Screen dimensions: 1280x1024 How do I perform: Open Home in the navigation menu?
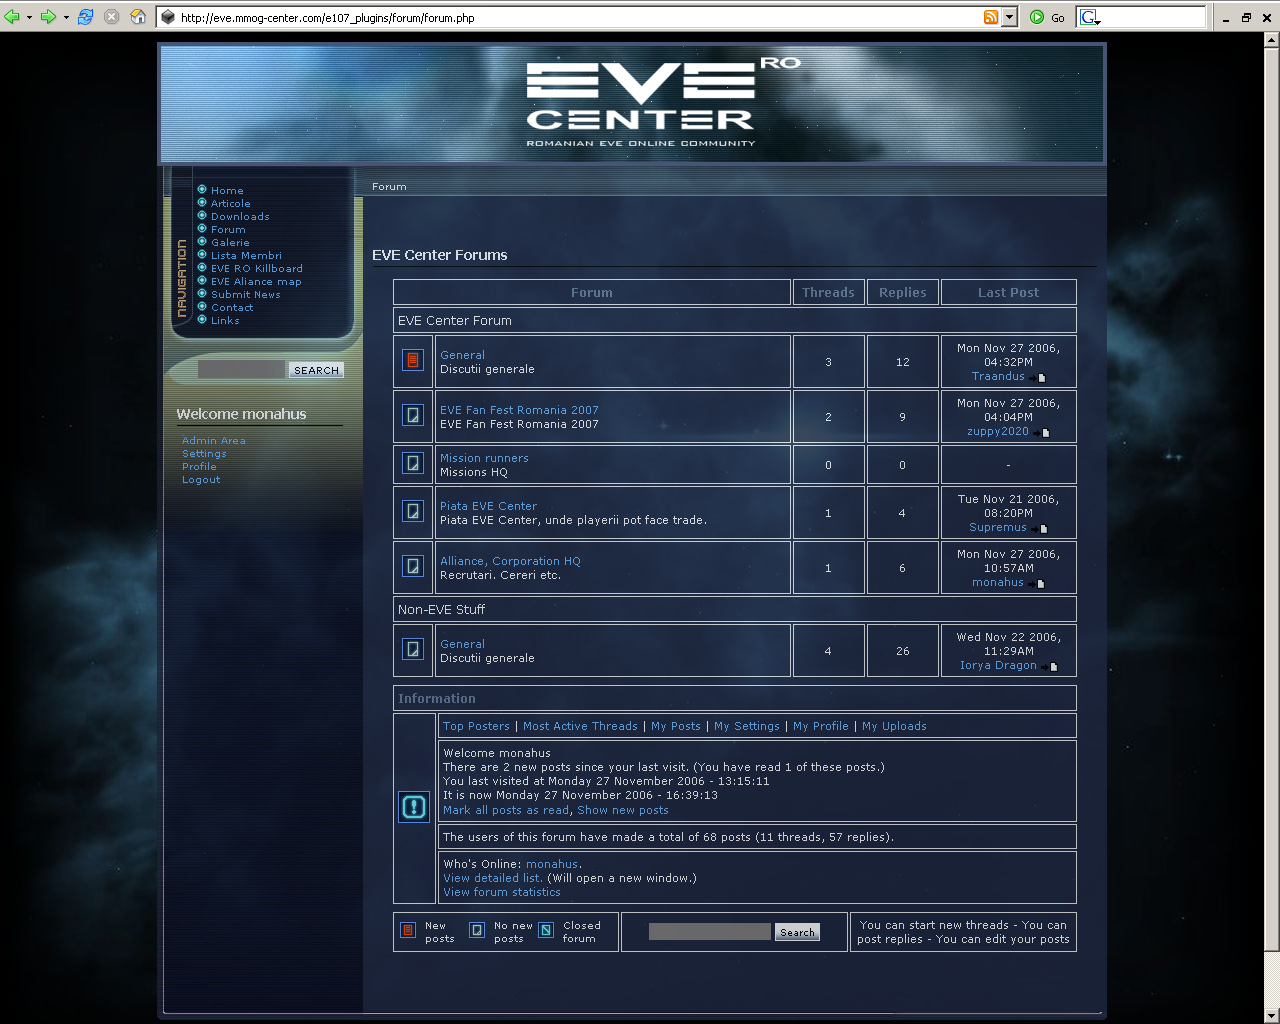[227, 190]
